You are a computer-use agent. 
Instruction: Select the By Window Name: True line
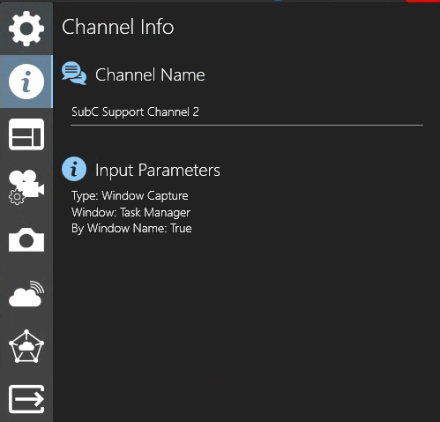coord(131,228)
